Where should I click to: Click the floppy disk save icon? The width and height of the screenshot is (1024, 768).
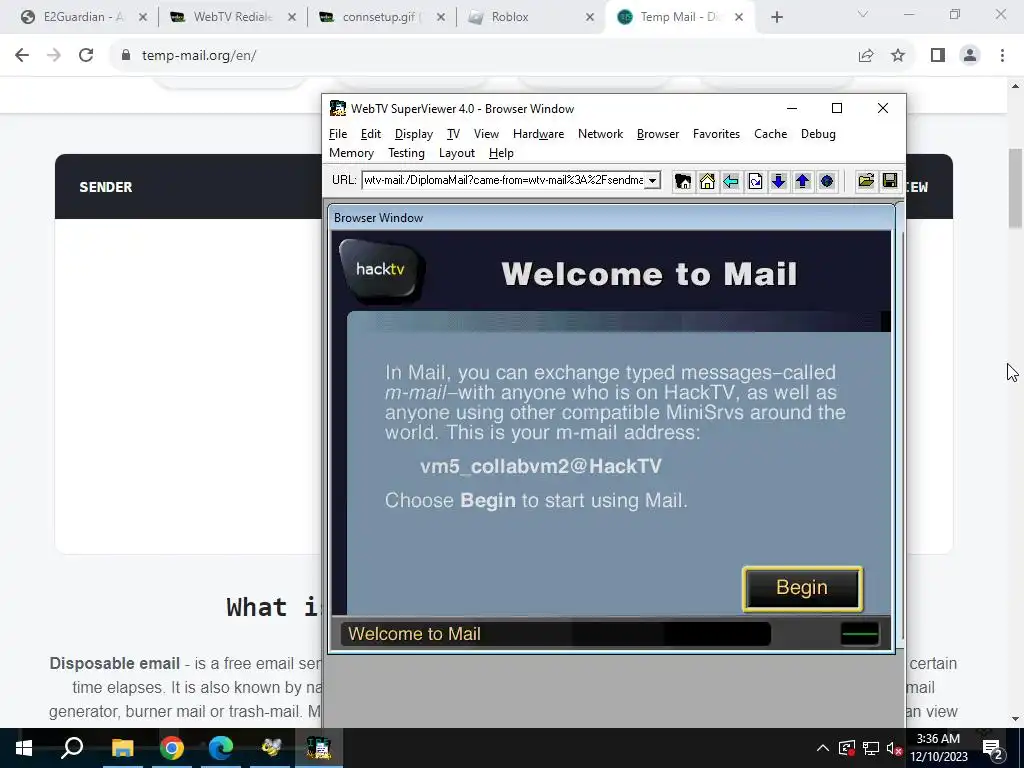tap(890, 181)
